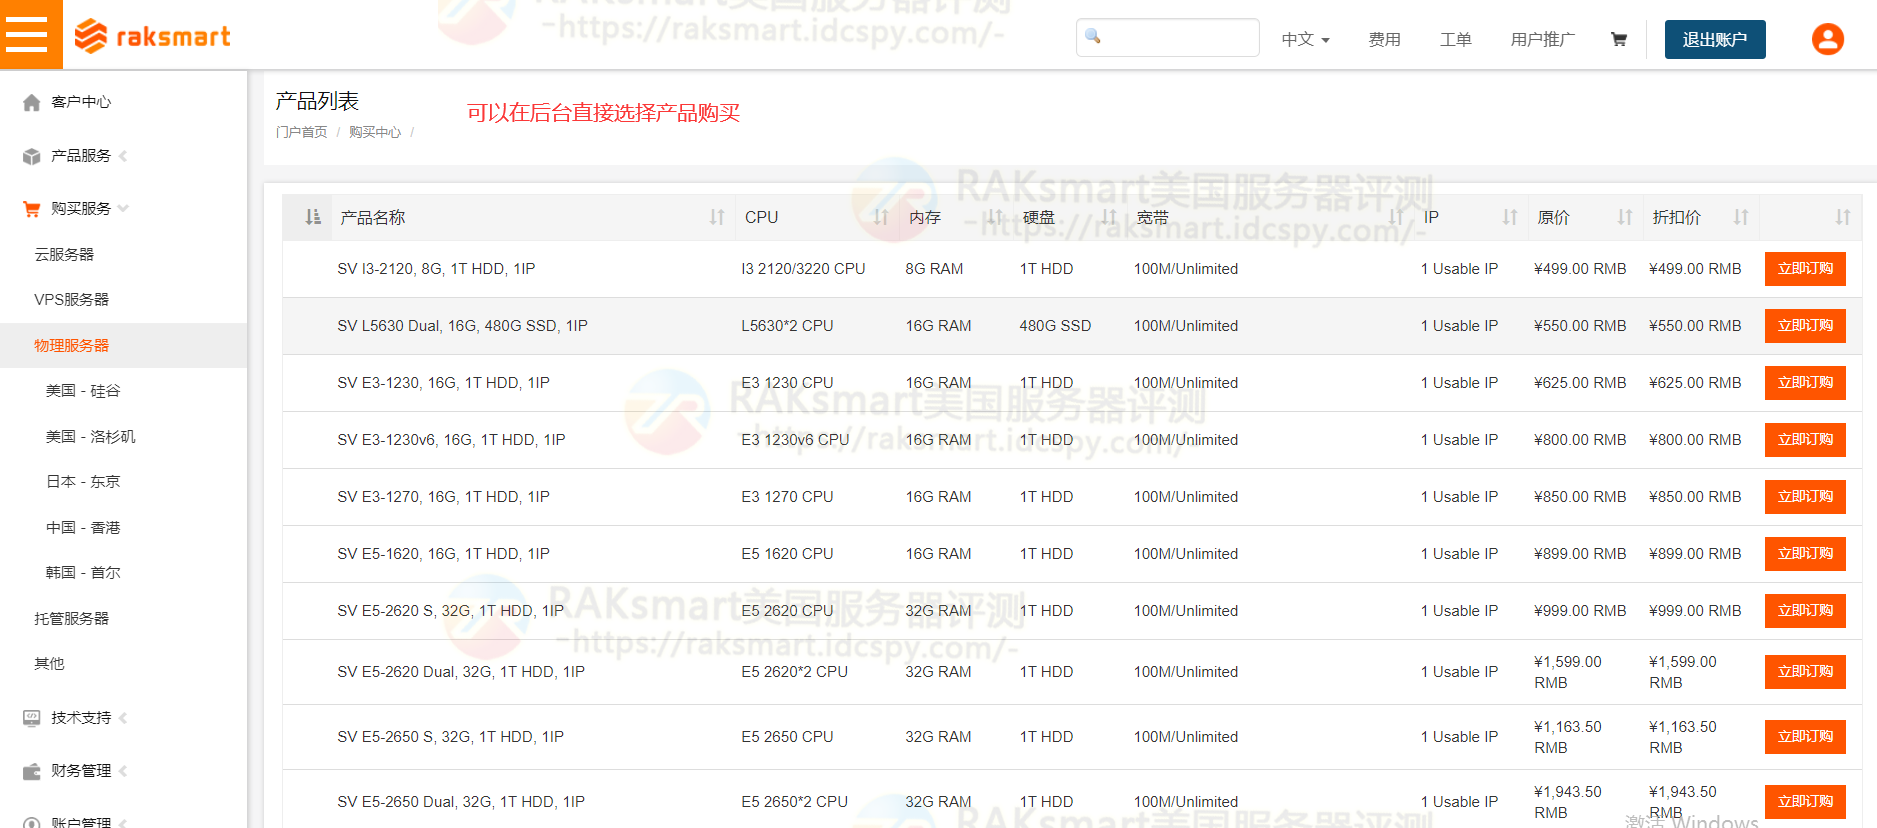Click the 客户中心 sidebar label

tap(81, 102)
